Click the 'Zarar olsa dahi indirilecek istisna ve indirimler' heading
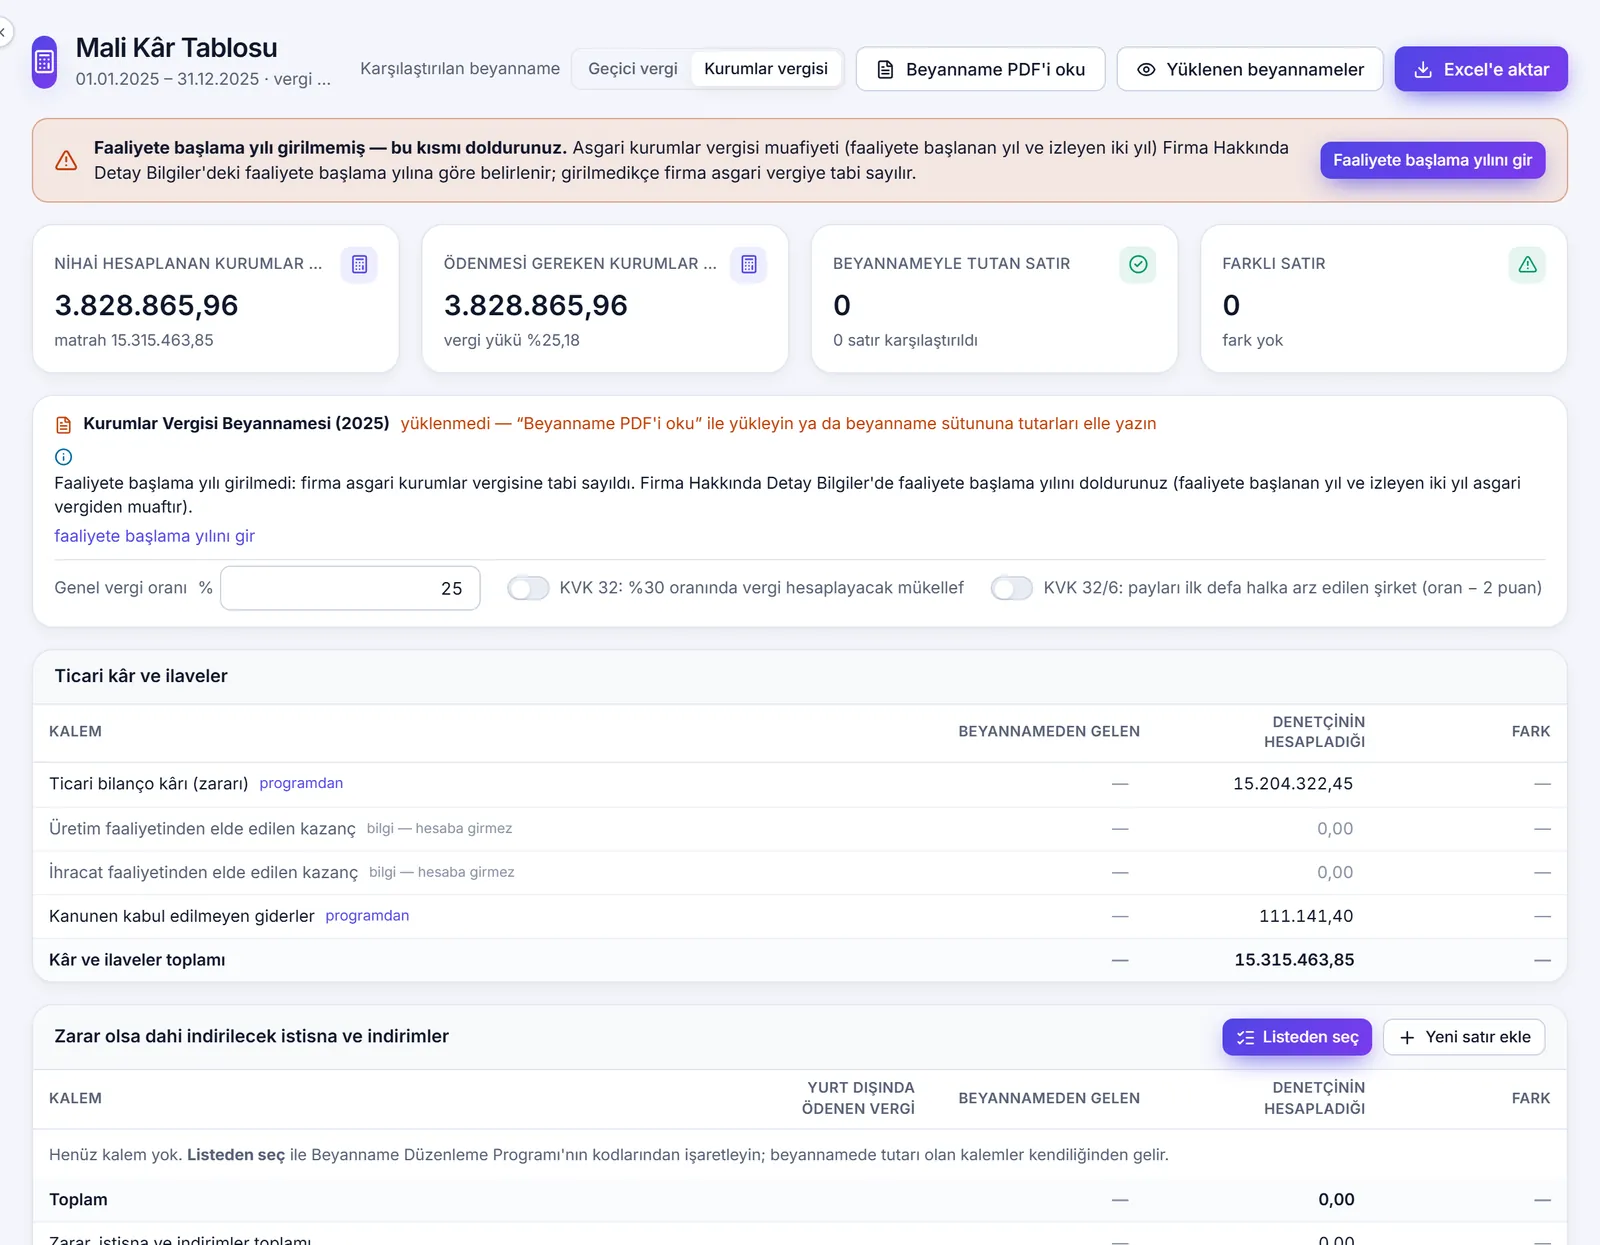1600x1245 pixels. coord(251,1037)
